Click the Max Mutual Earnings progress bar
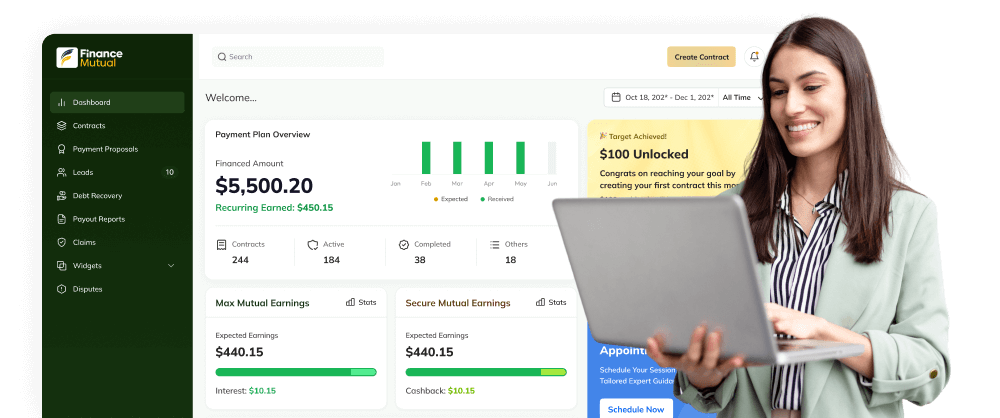The image size is (1000, 418). 296,372
